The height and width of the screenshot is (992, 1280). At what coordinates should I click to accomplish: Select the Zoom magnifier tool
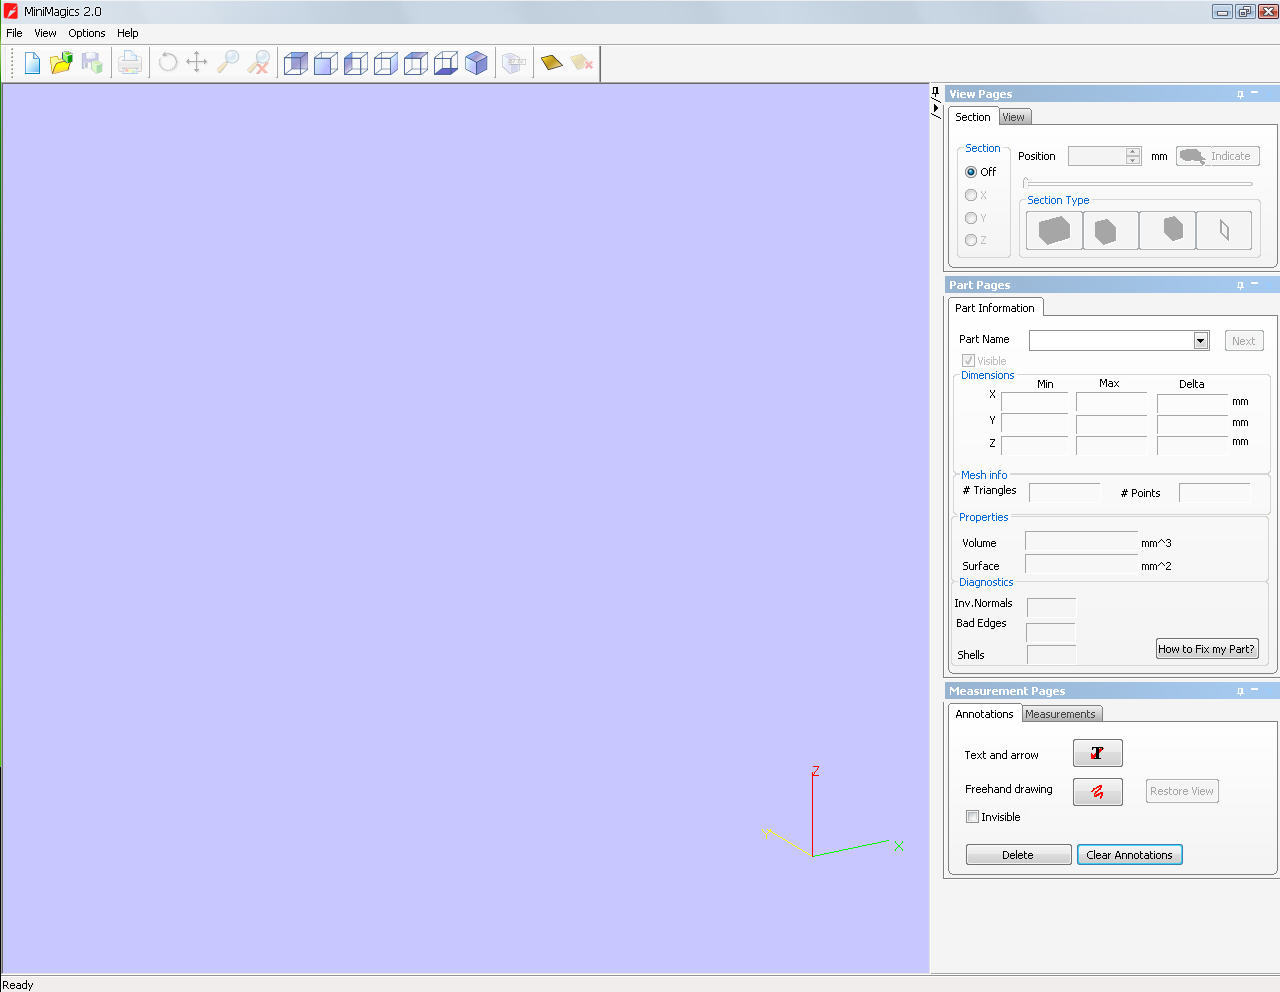coord(228,63)
